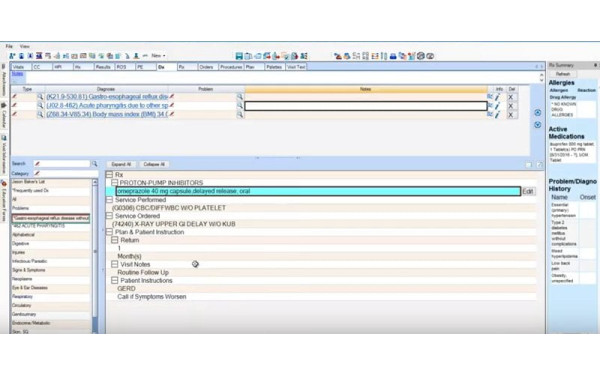Click the Save floppy disk icon in toolbar
This screenshot has height=375, width=600.
(239, 56)
